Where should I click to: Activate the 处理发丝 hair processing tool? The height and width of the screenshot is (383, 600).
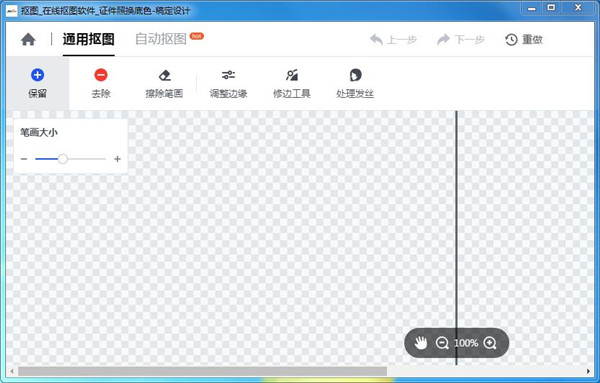pyautogui.click(x=355, y=83)
